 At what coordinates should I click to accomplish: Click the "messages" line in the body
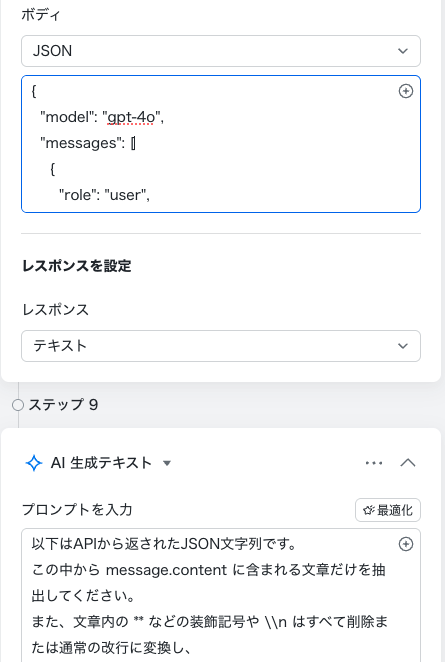tap(88, 143)
